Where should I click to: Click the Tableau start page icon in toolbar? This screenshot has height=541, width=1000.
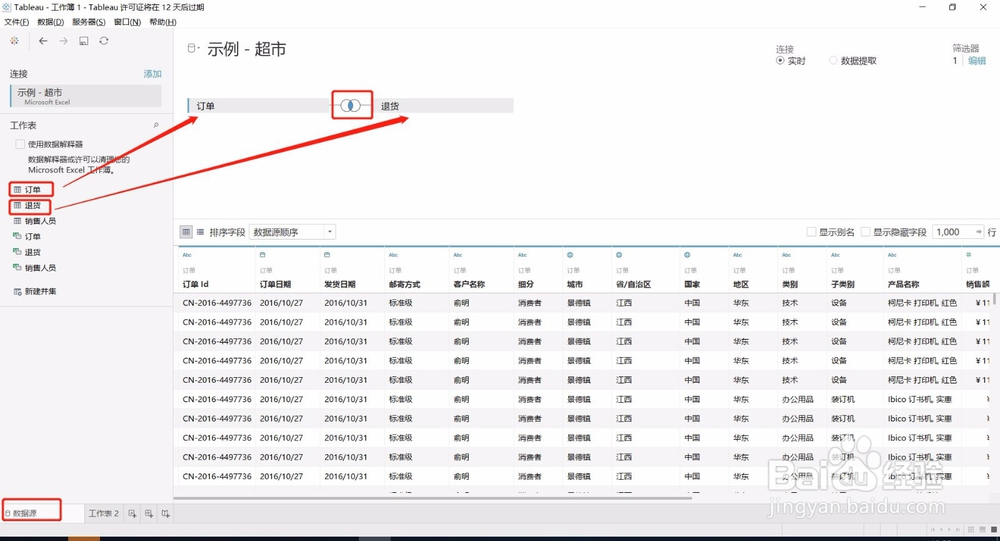pyautogui.click(x=15, y=41)
